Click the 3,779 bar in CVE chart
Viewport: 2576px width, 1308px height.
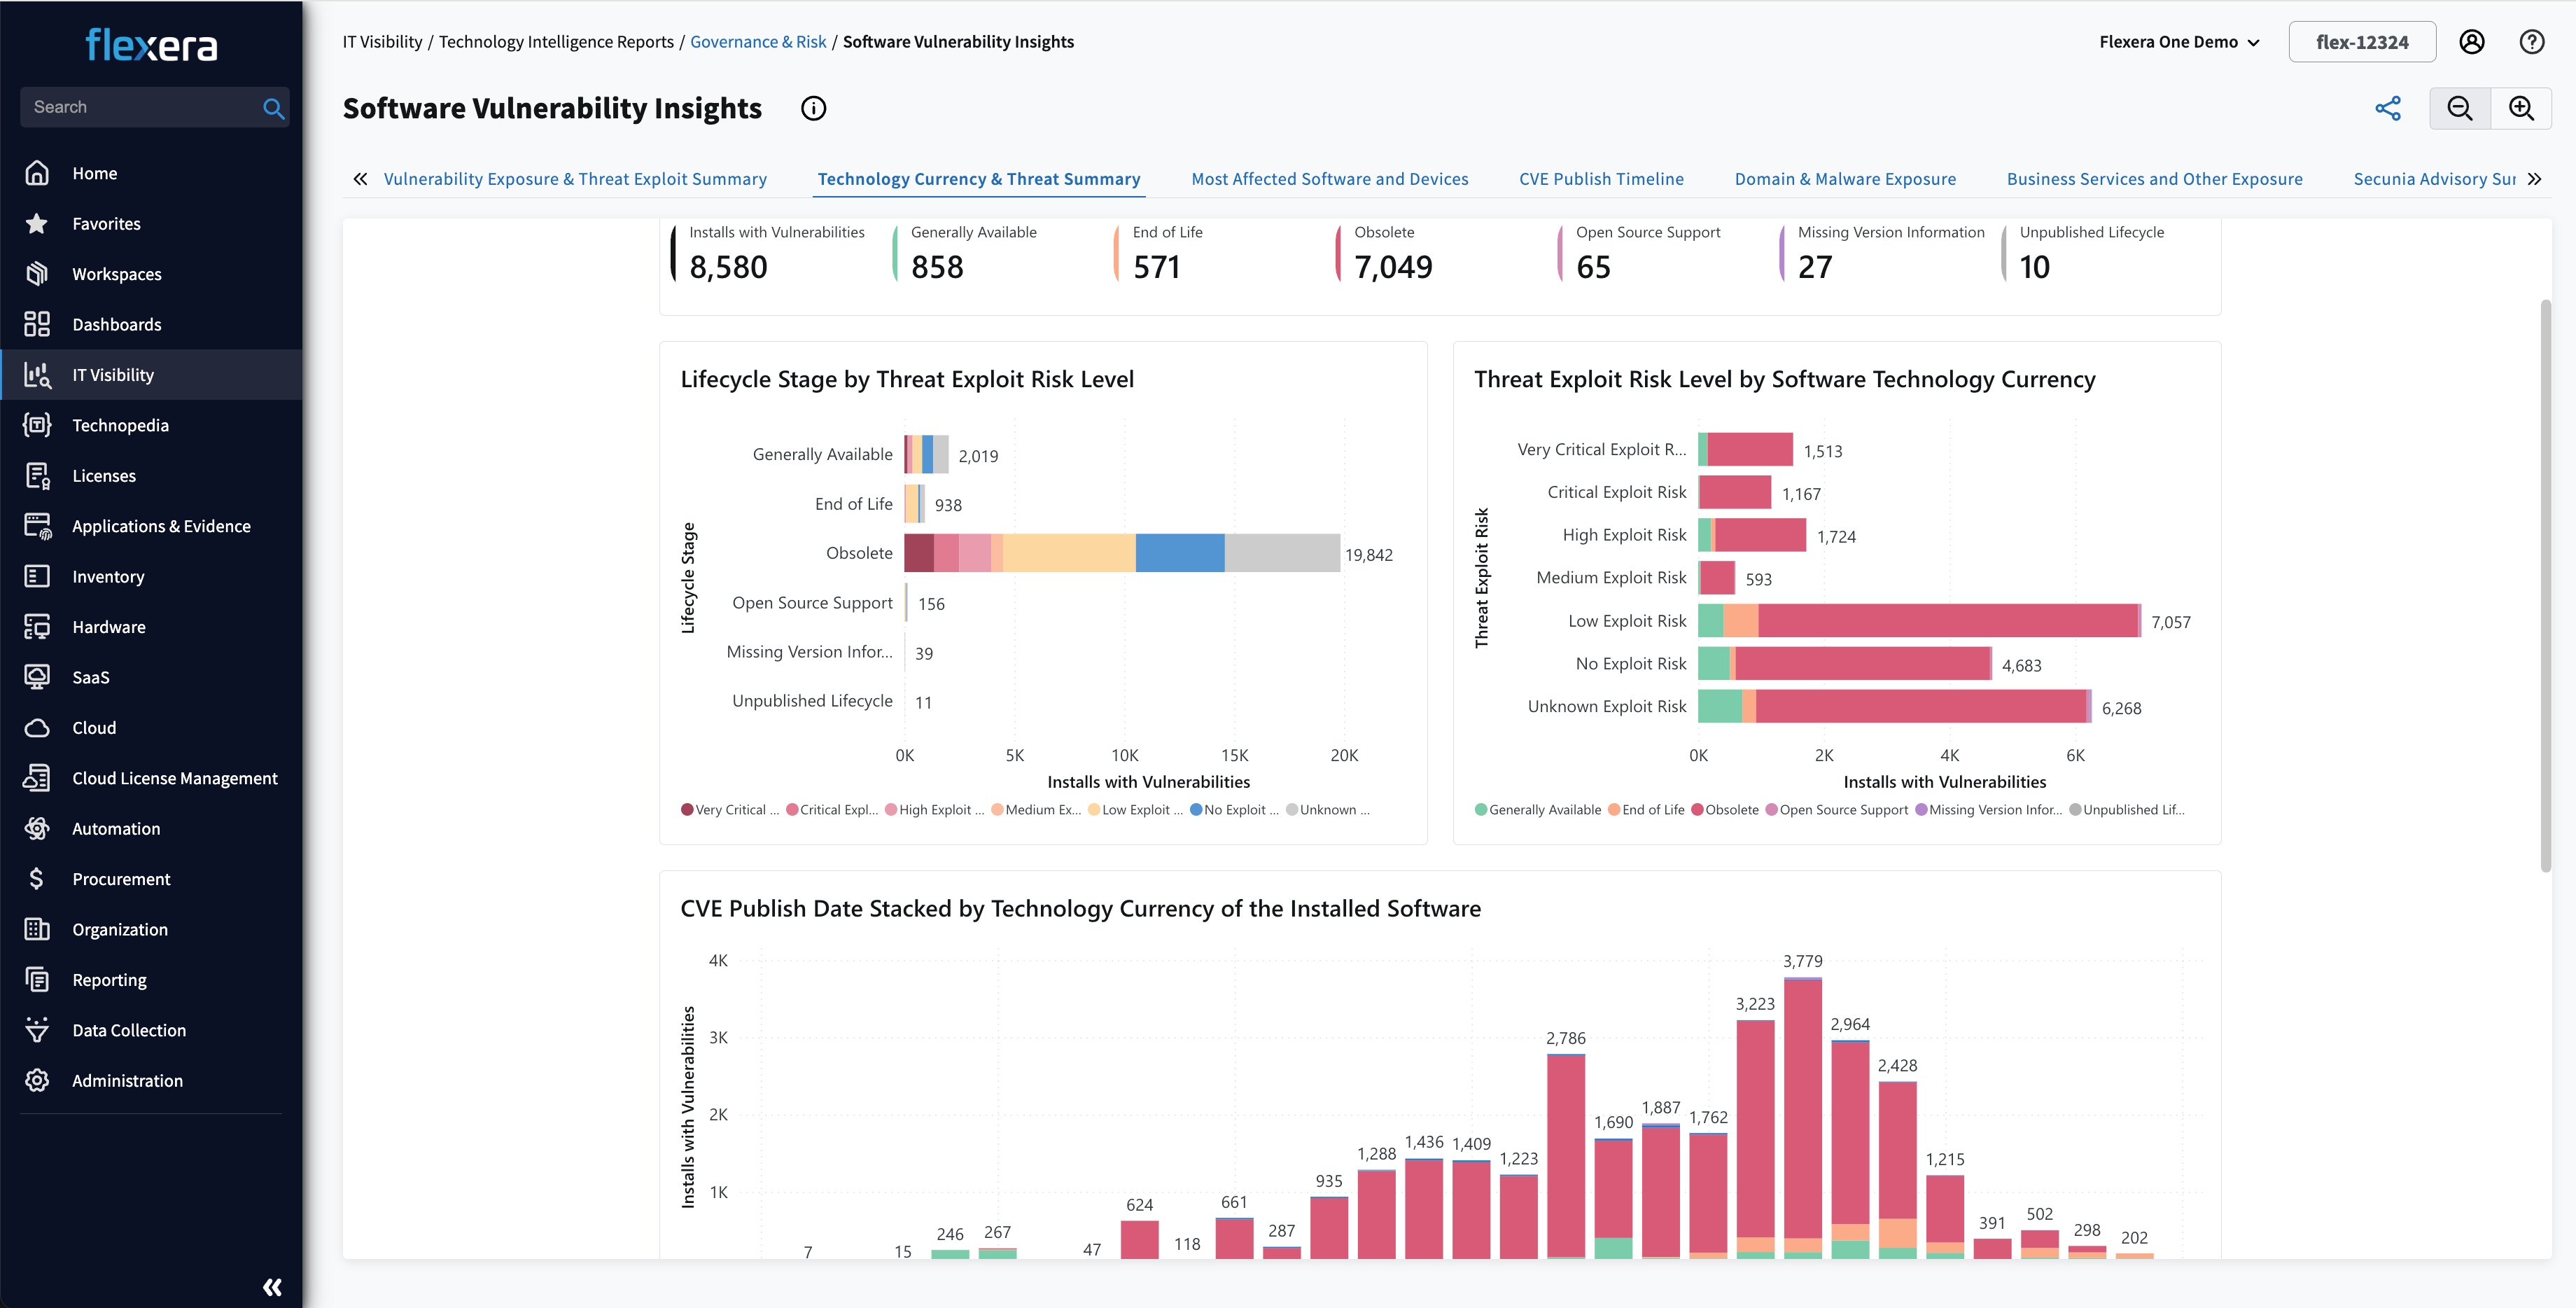point(1802,1117)
